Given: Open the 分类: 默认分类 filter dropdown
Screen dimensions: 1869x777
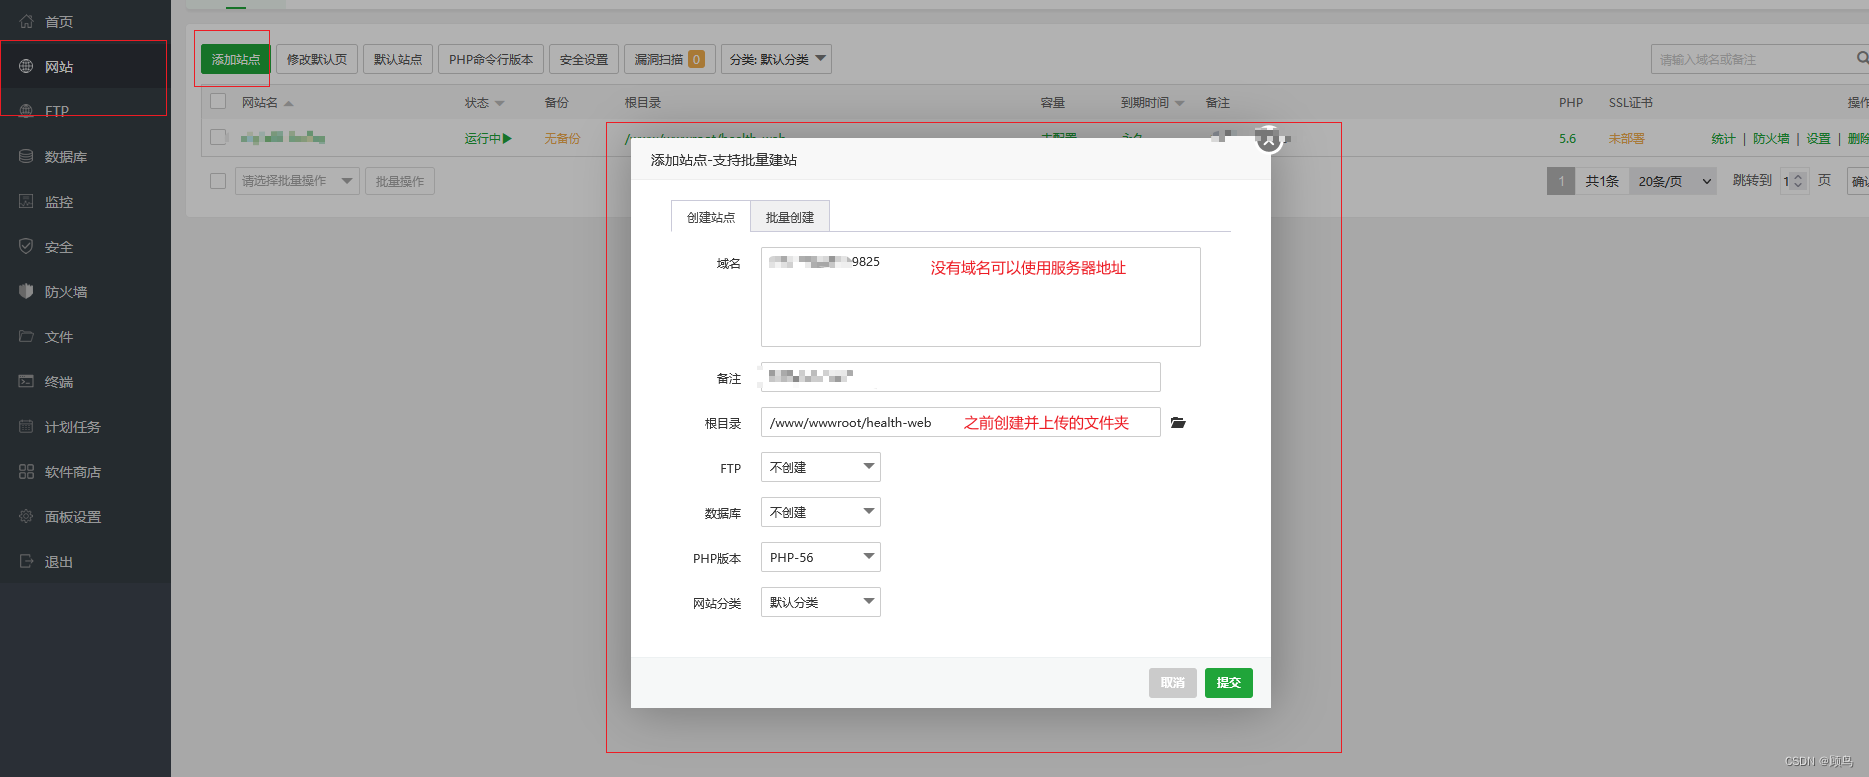Looking at the screenshot, I should point(777,59).
